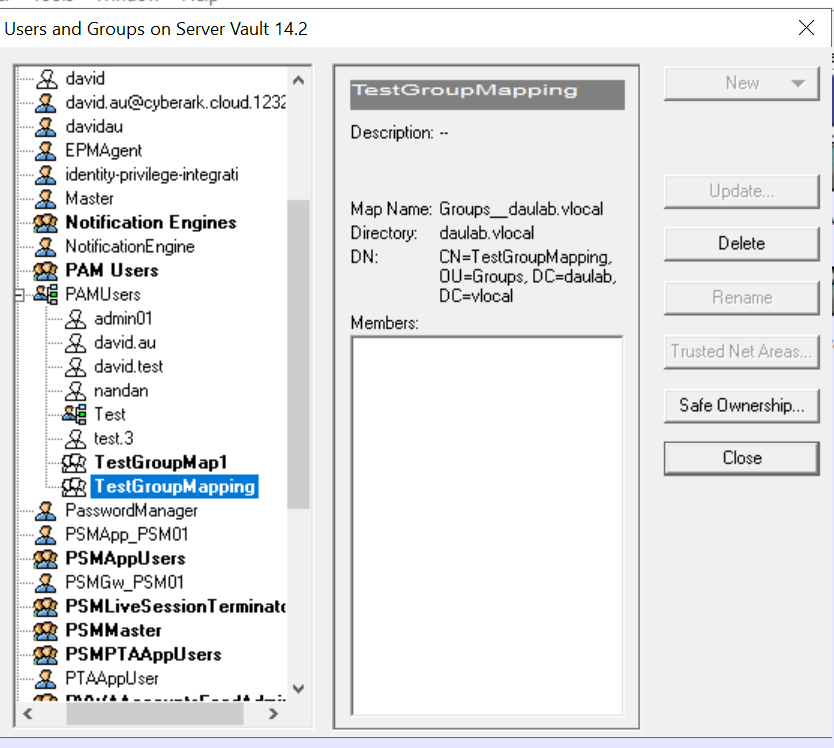Click the Delete button

(x=741, y=244)
